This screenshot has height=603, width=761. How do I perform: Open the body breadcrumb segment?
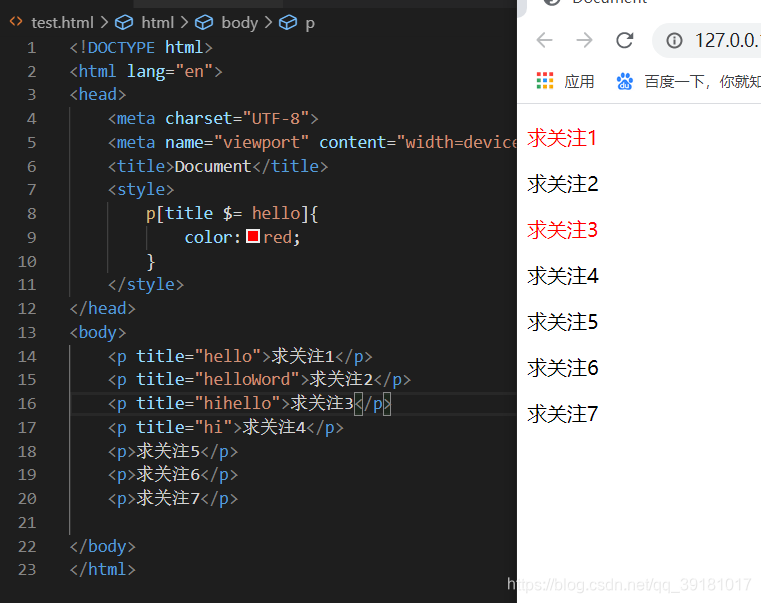click(x=239, y=23)
